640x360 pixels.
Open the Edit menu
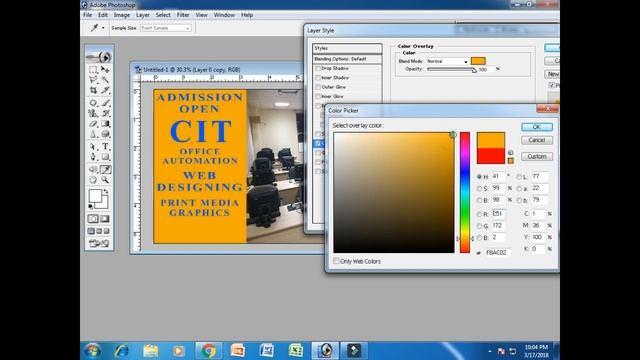(x=103, y=15)
